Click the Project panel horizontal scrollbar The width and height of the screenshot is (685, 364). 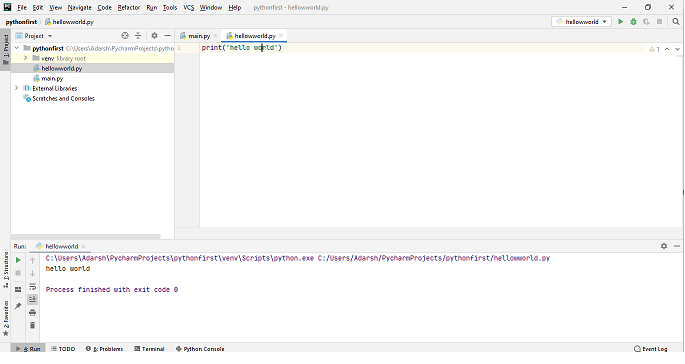tap(86, 236)
